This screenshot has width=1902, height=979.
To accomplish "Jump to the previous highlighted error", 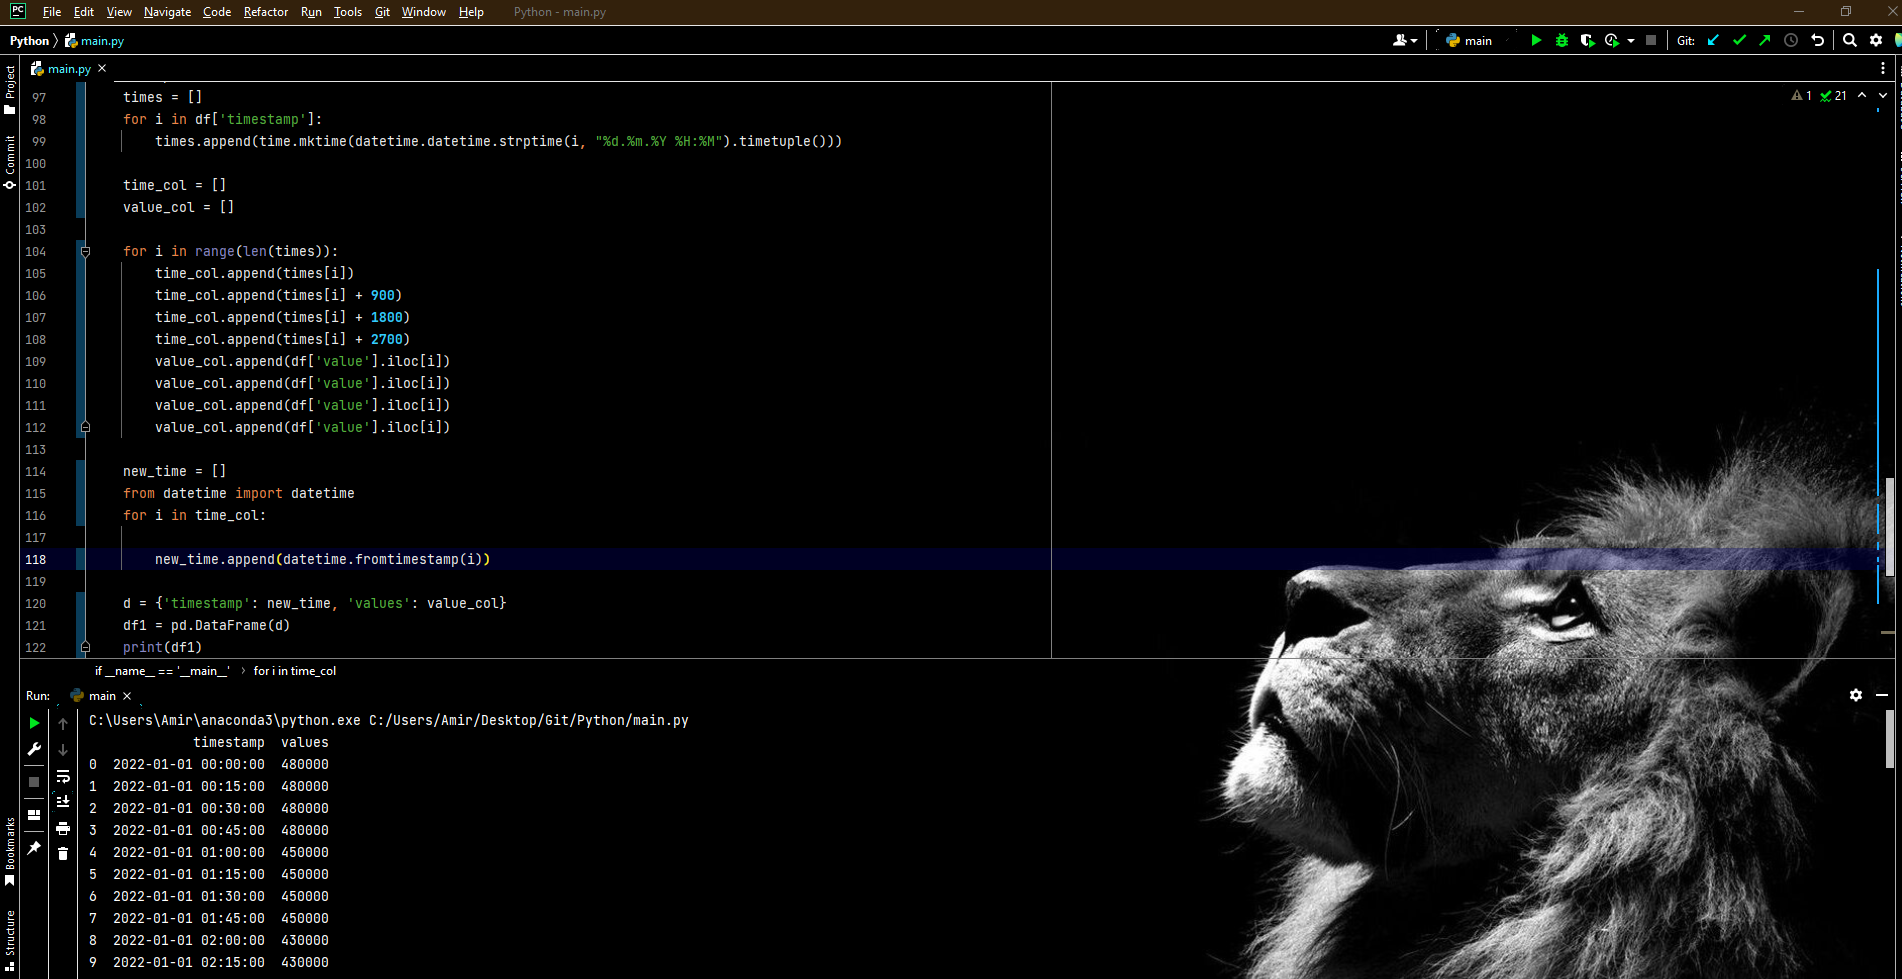I will (x=1861, y=95).
